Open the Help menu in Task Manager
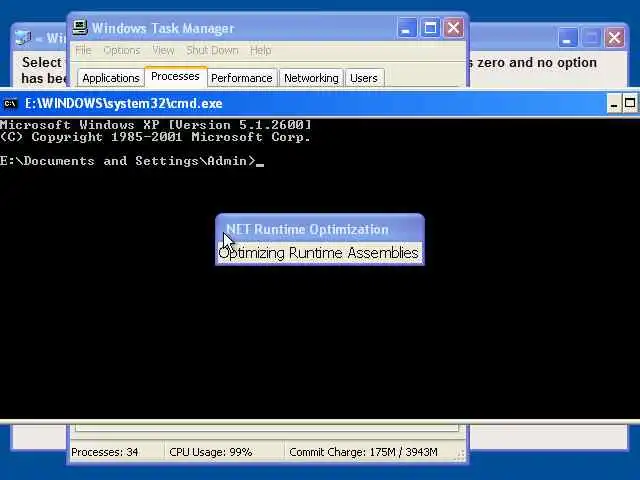Viewport: 640px width, 480px height. [260, 50]
